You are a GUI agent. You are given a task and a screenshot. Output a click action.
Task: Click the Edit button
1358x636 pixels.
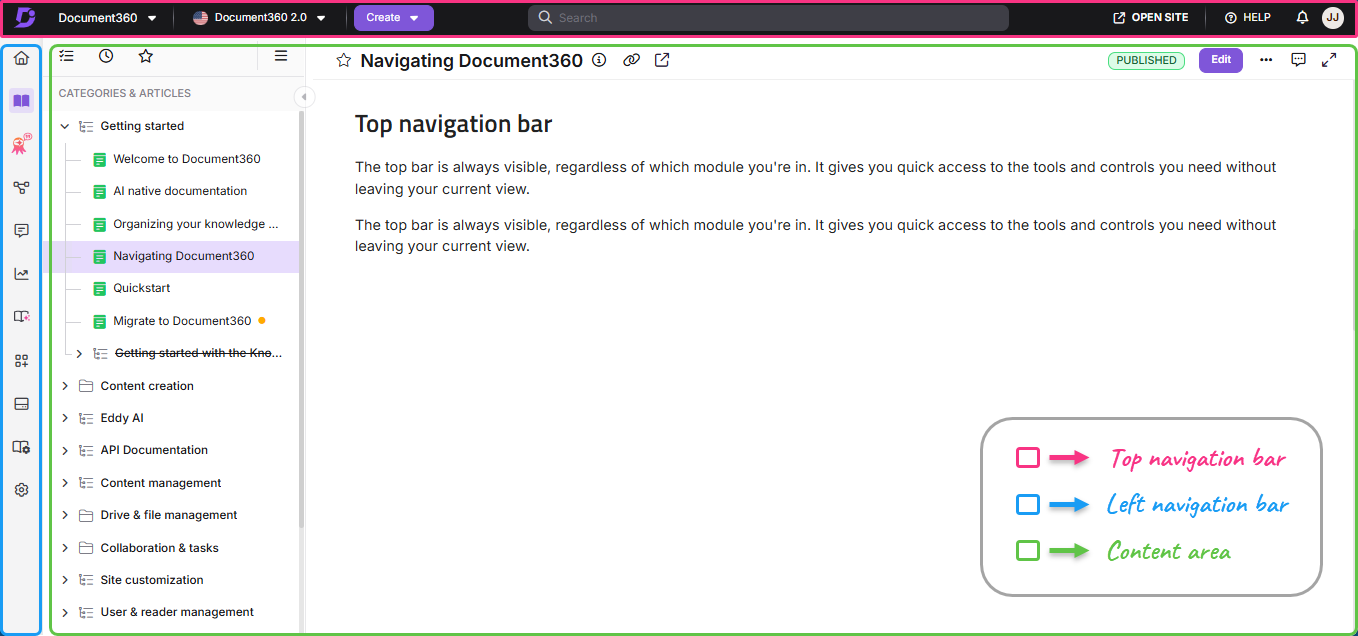pos(1221,60)
